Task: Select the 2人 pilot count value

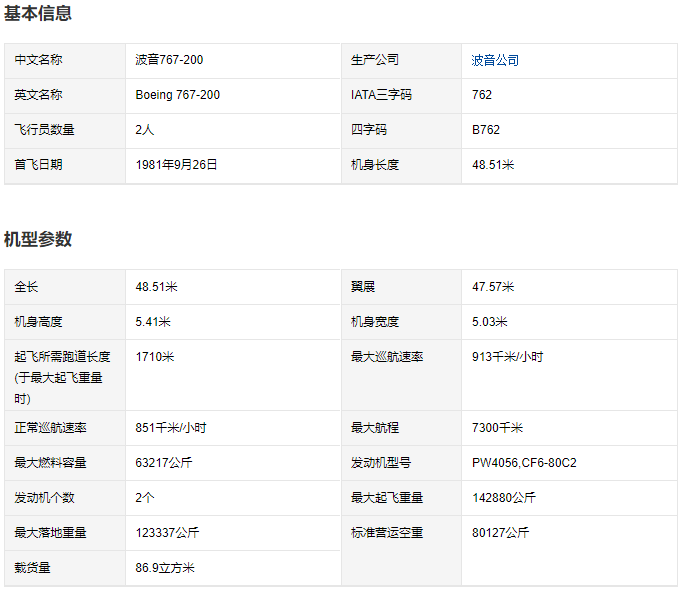Action: tap(145, 130)
